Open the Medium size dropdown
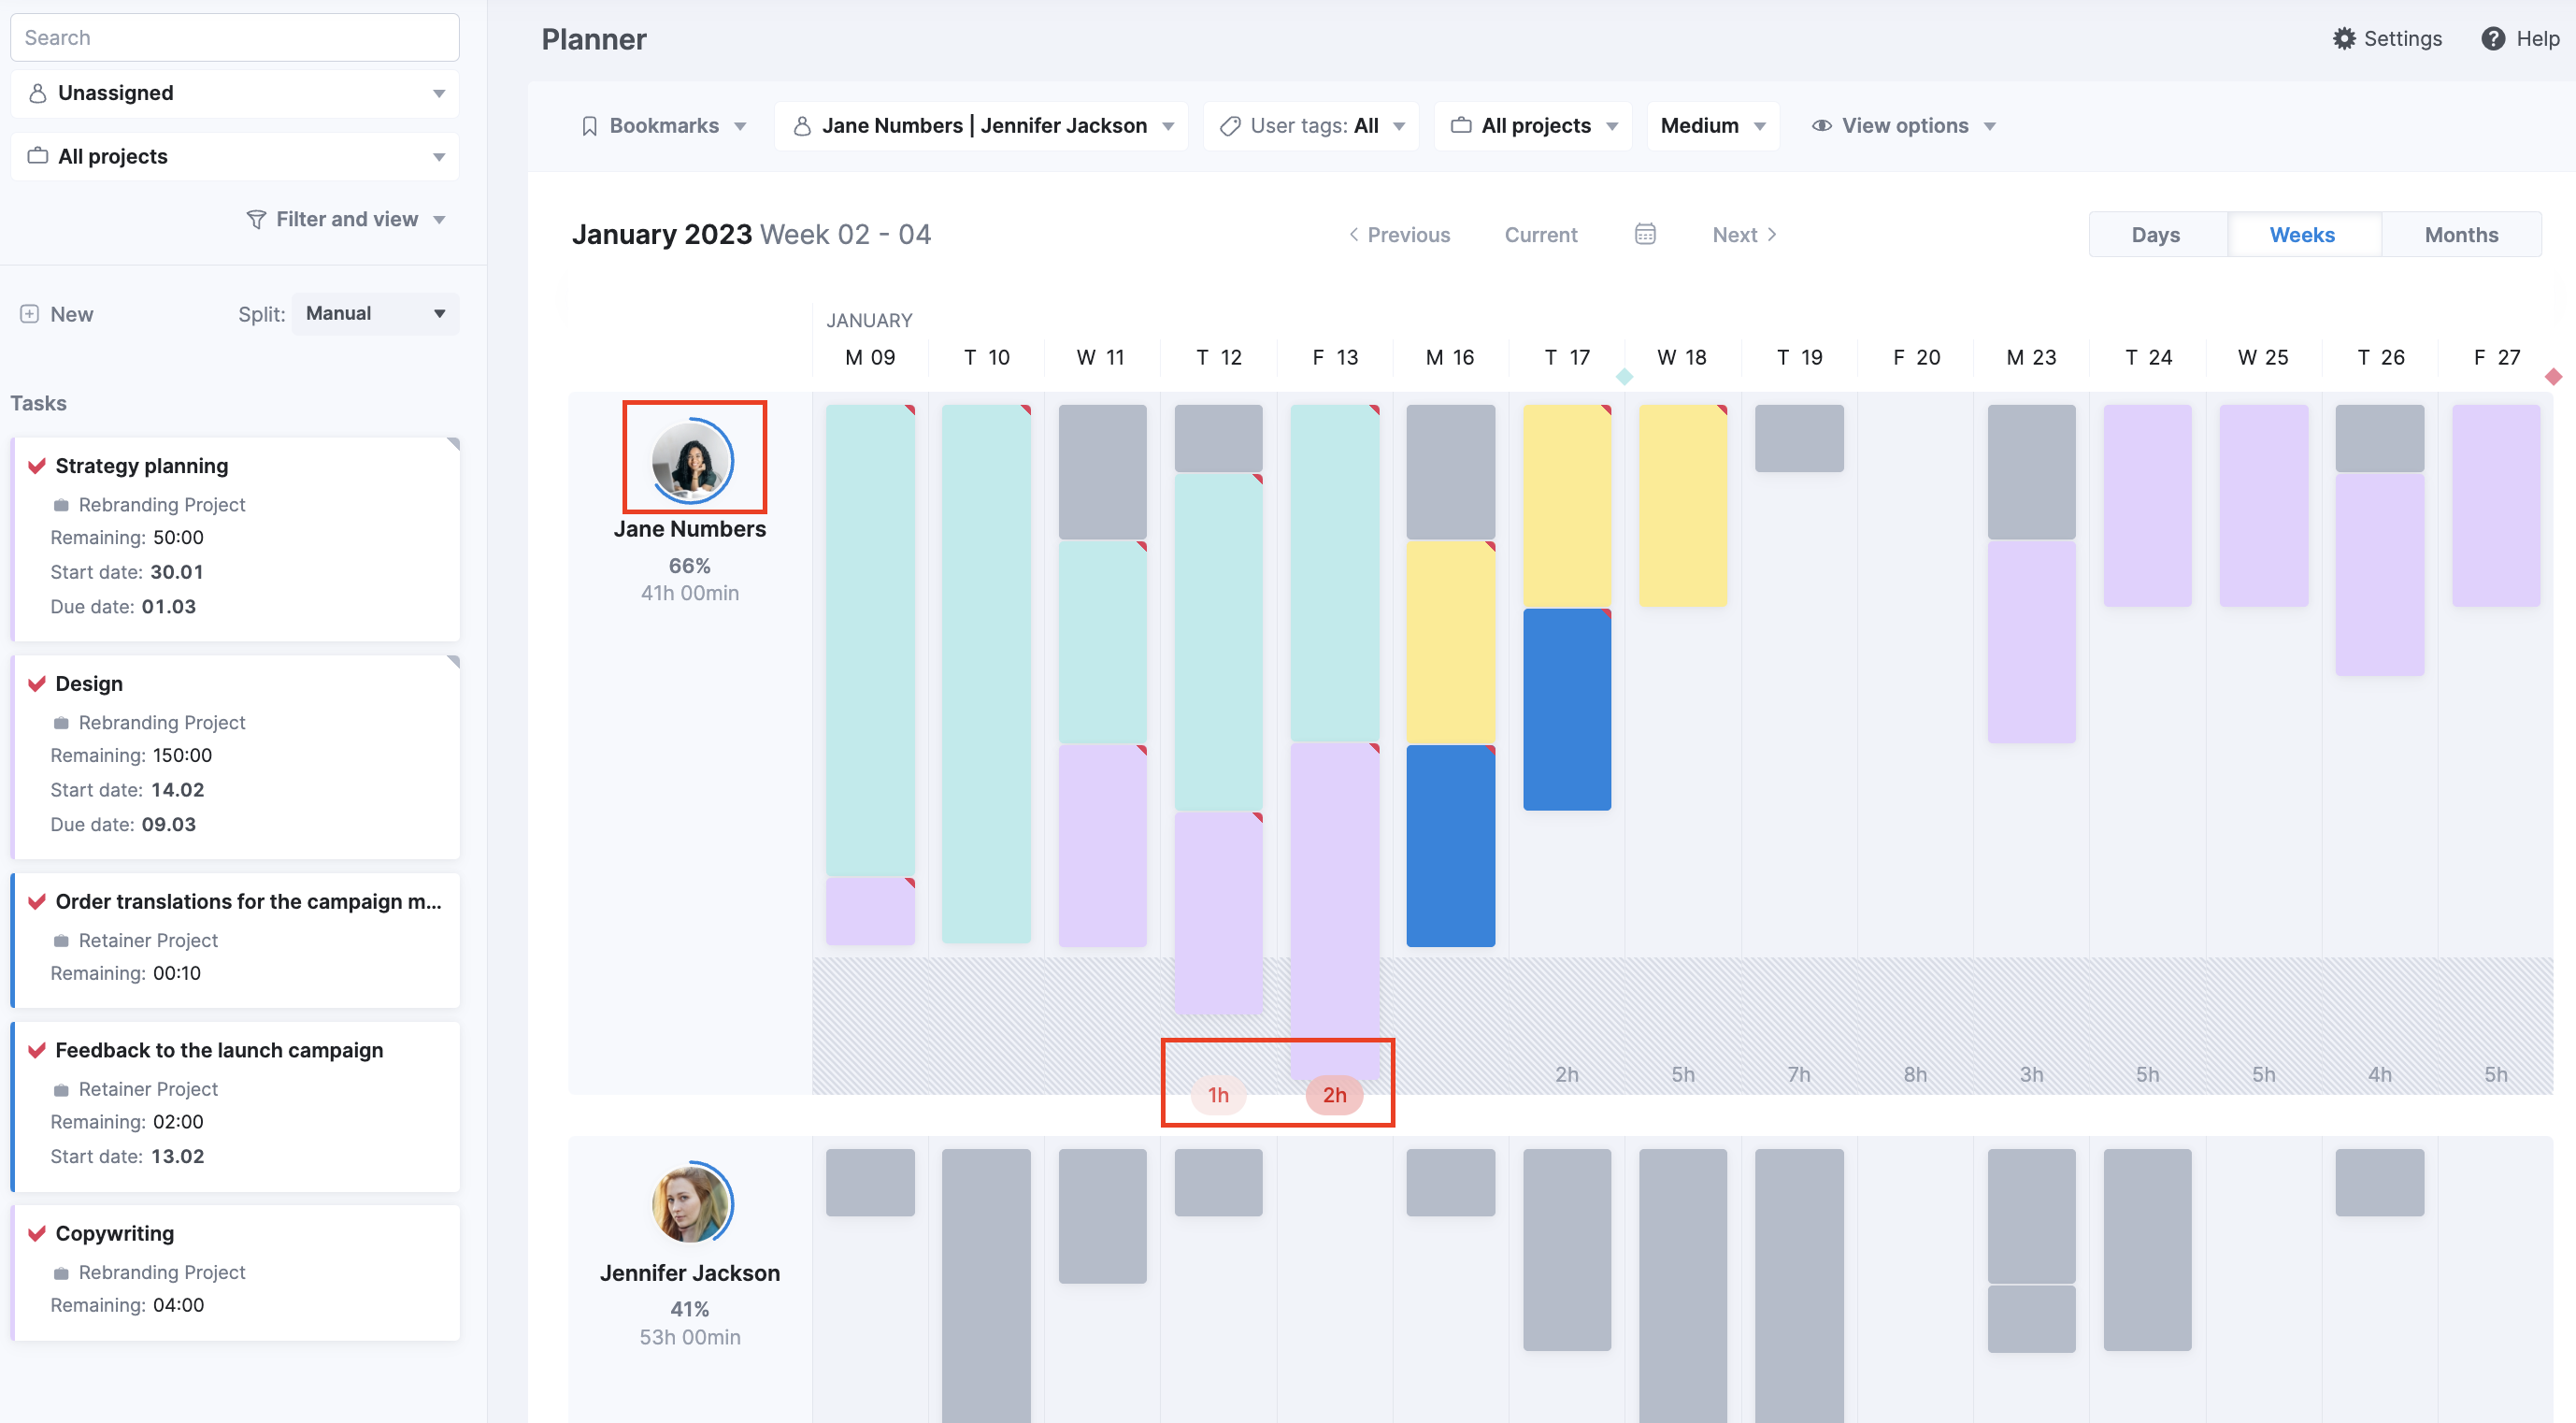The width and height of the screenshot is (2576, 1423). (x=1713, y=126)
